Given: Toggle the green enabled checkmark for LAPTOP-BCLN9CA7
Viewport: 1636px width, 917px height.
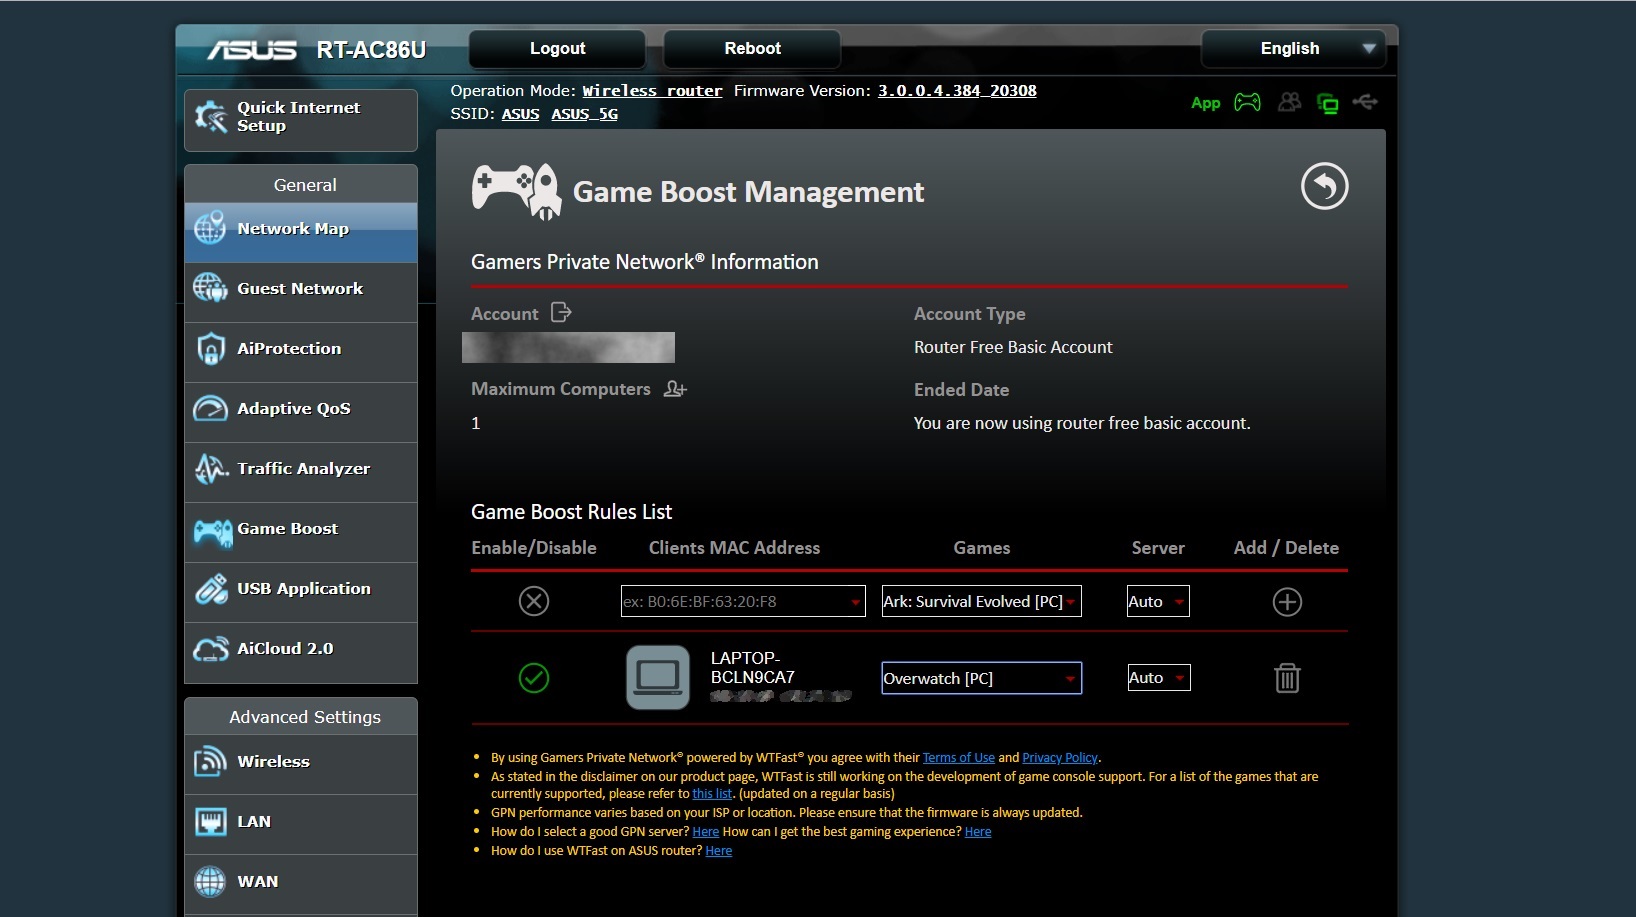Looking at the screenshot, I should (534, 678).
